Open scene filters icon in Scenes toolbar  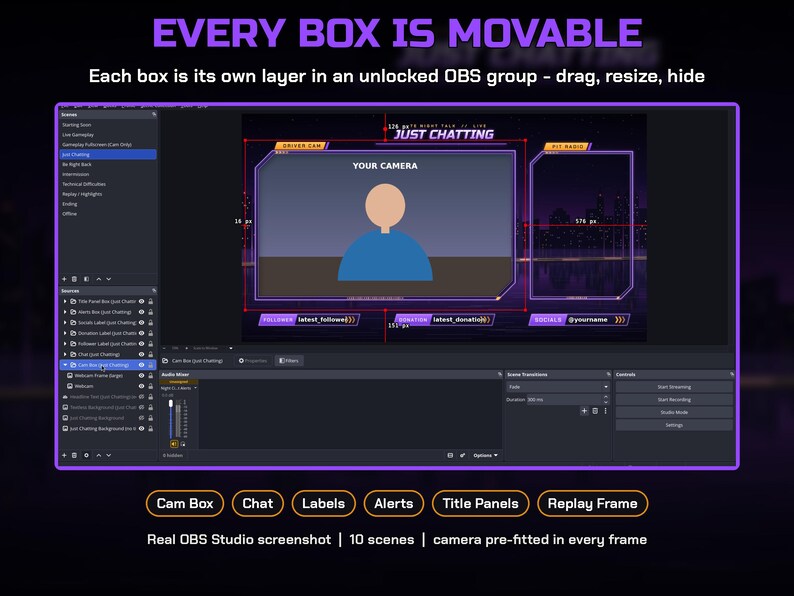(86, 279)
